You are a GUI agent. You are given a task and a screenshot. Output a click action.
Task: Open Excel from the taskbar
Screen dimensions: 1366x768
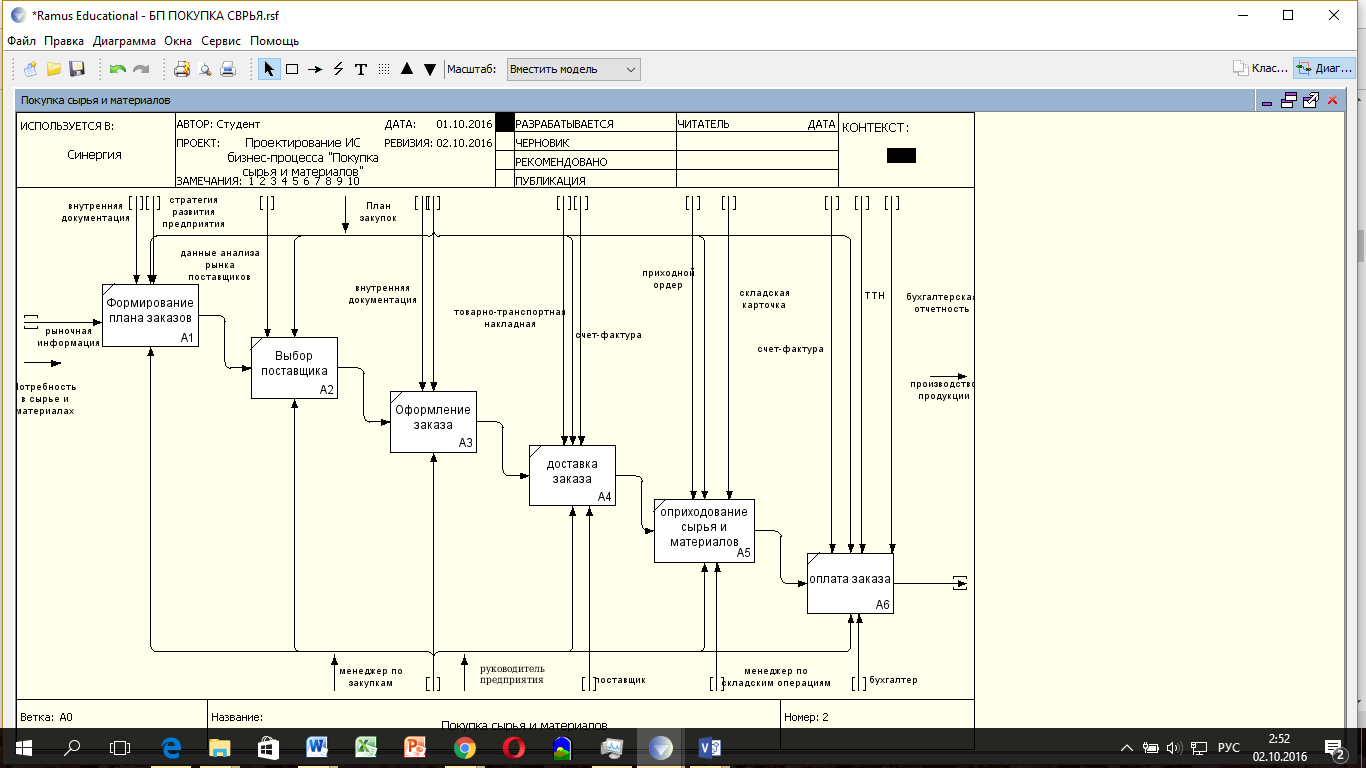(x=366, y=747)
